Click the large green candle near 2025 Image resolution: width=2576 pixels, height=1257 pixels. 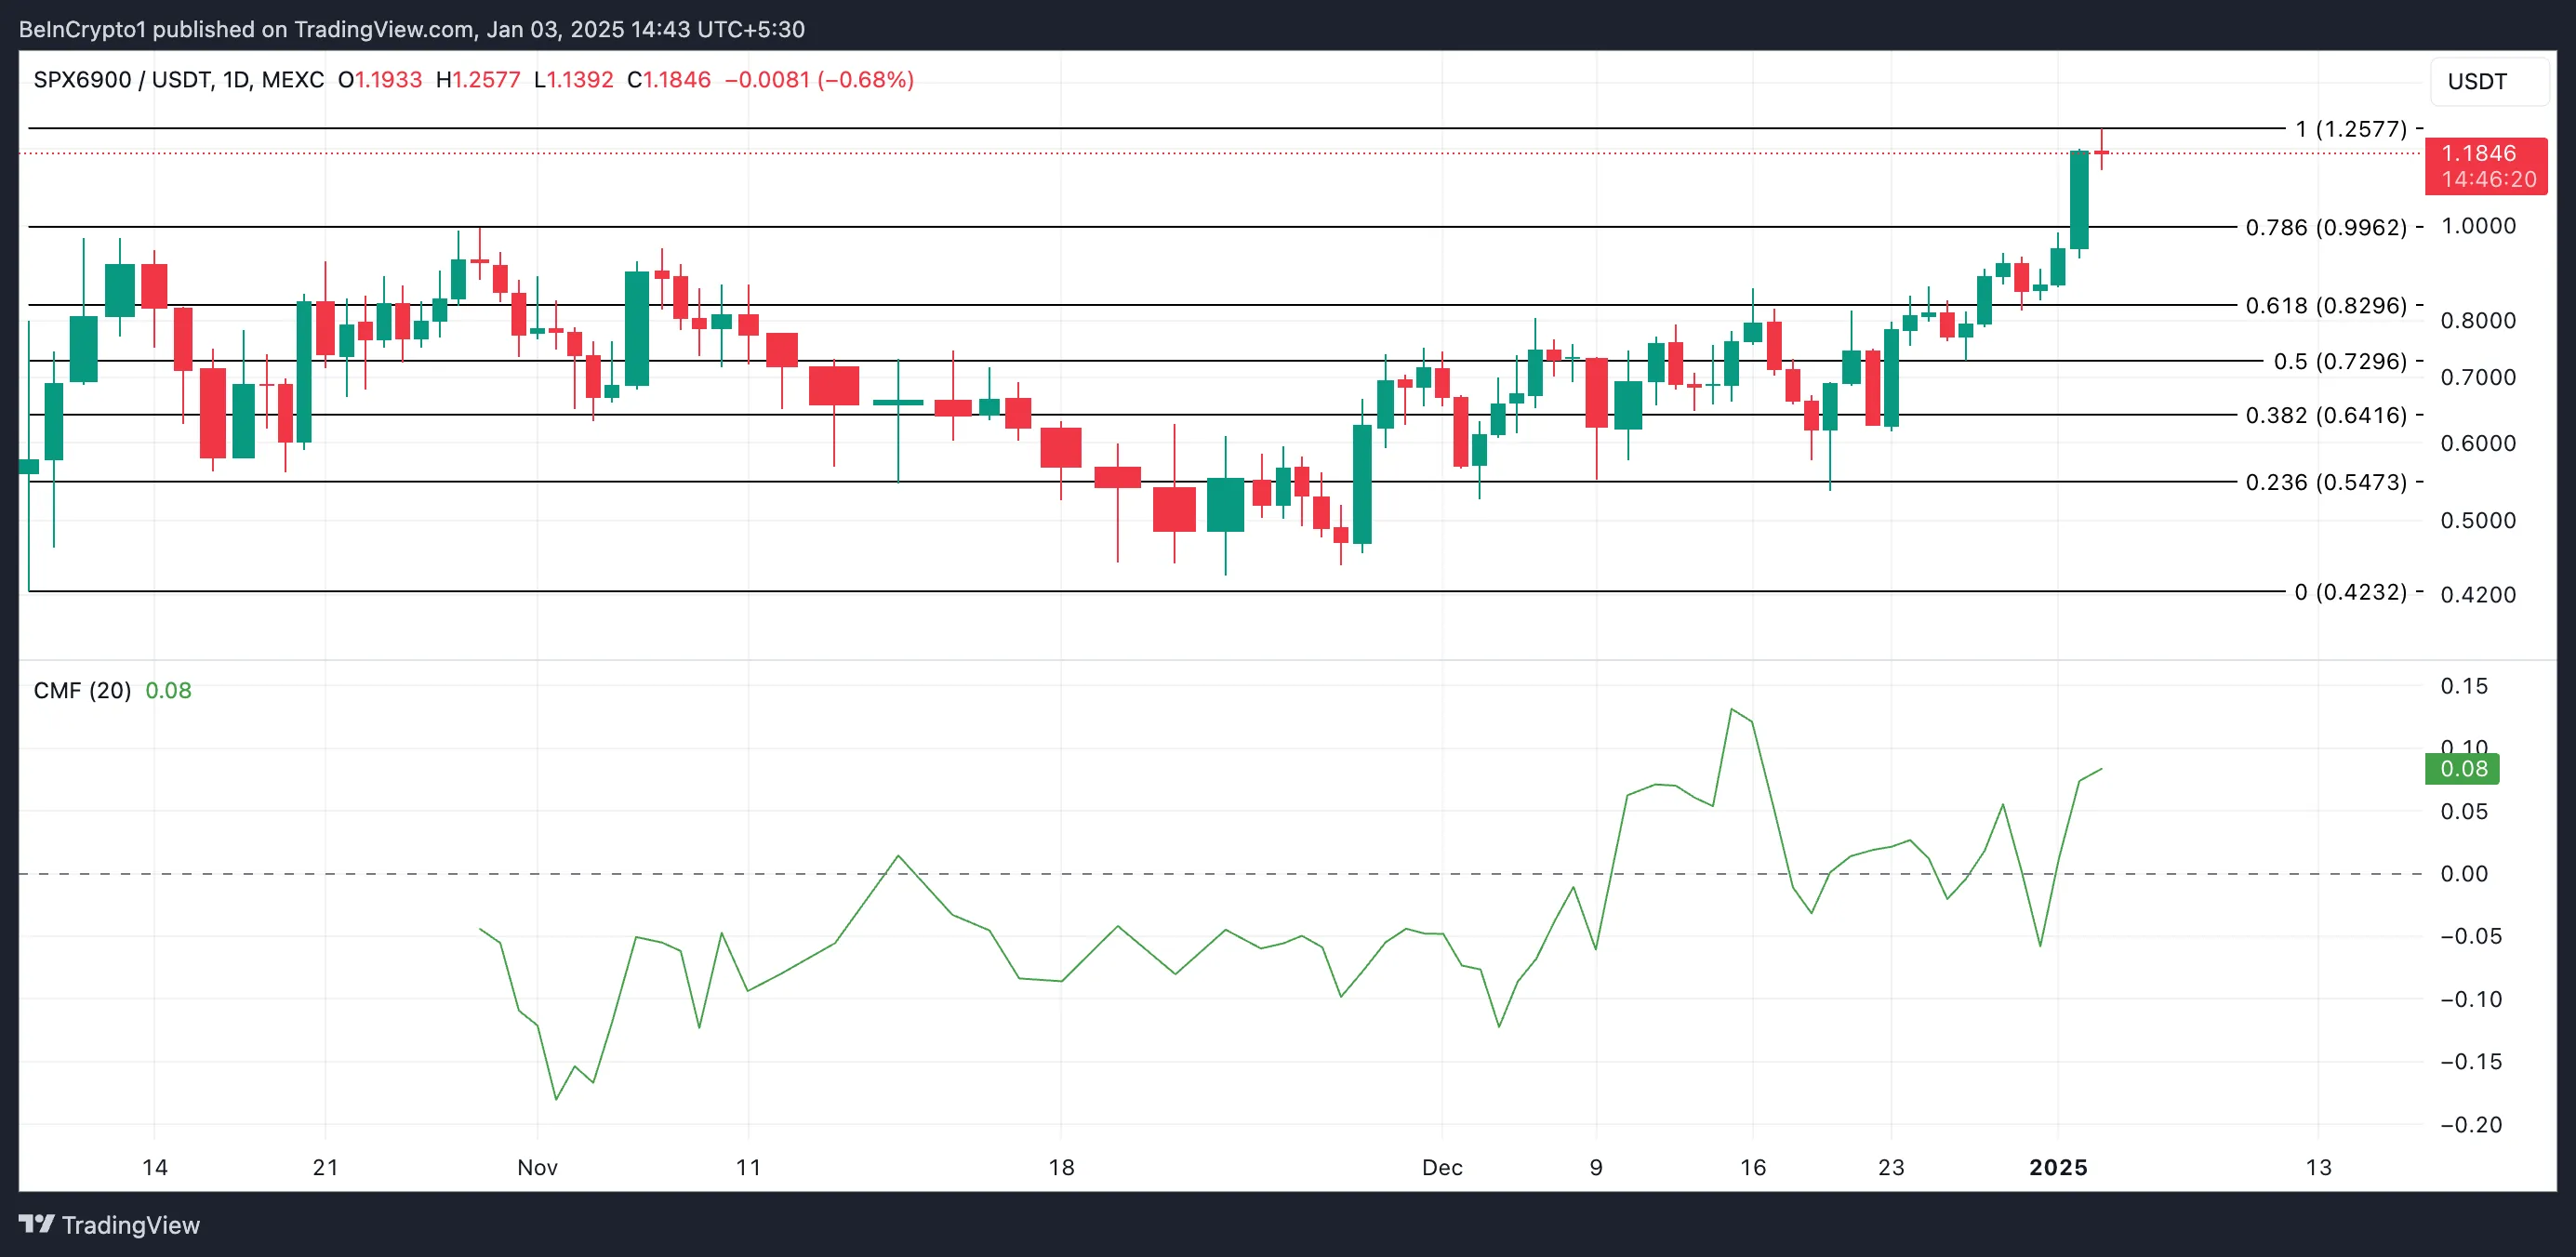[2079, 200]
